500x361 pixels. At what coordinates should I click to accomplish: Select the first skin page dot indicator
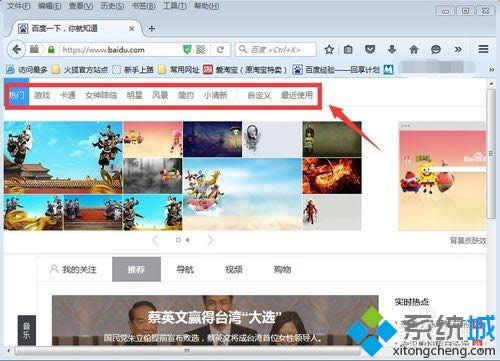point(178,240)
